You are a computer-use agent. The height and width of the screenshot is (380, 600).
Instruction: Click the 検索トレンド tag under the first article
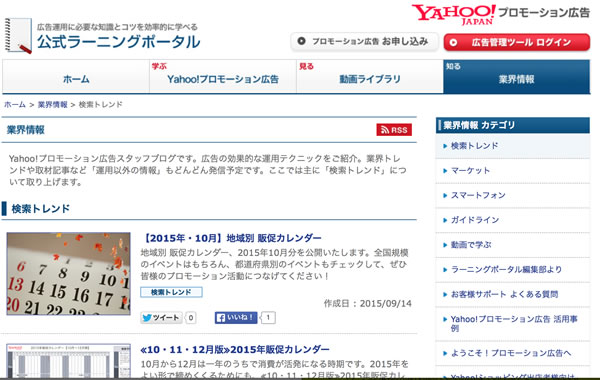coord(171,292)
